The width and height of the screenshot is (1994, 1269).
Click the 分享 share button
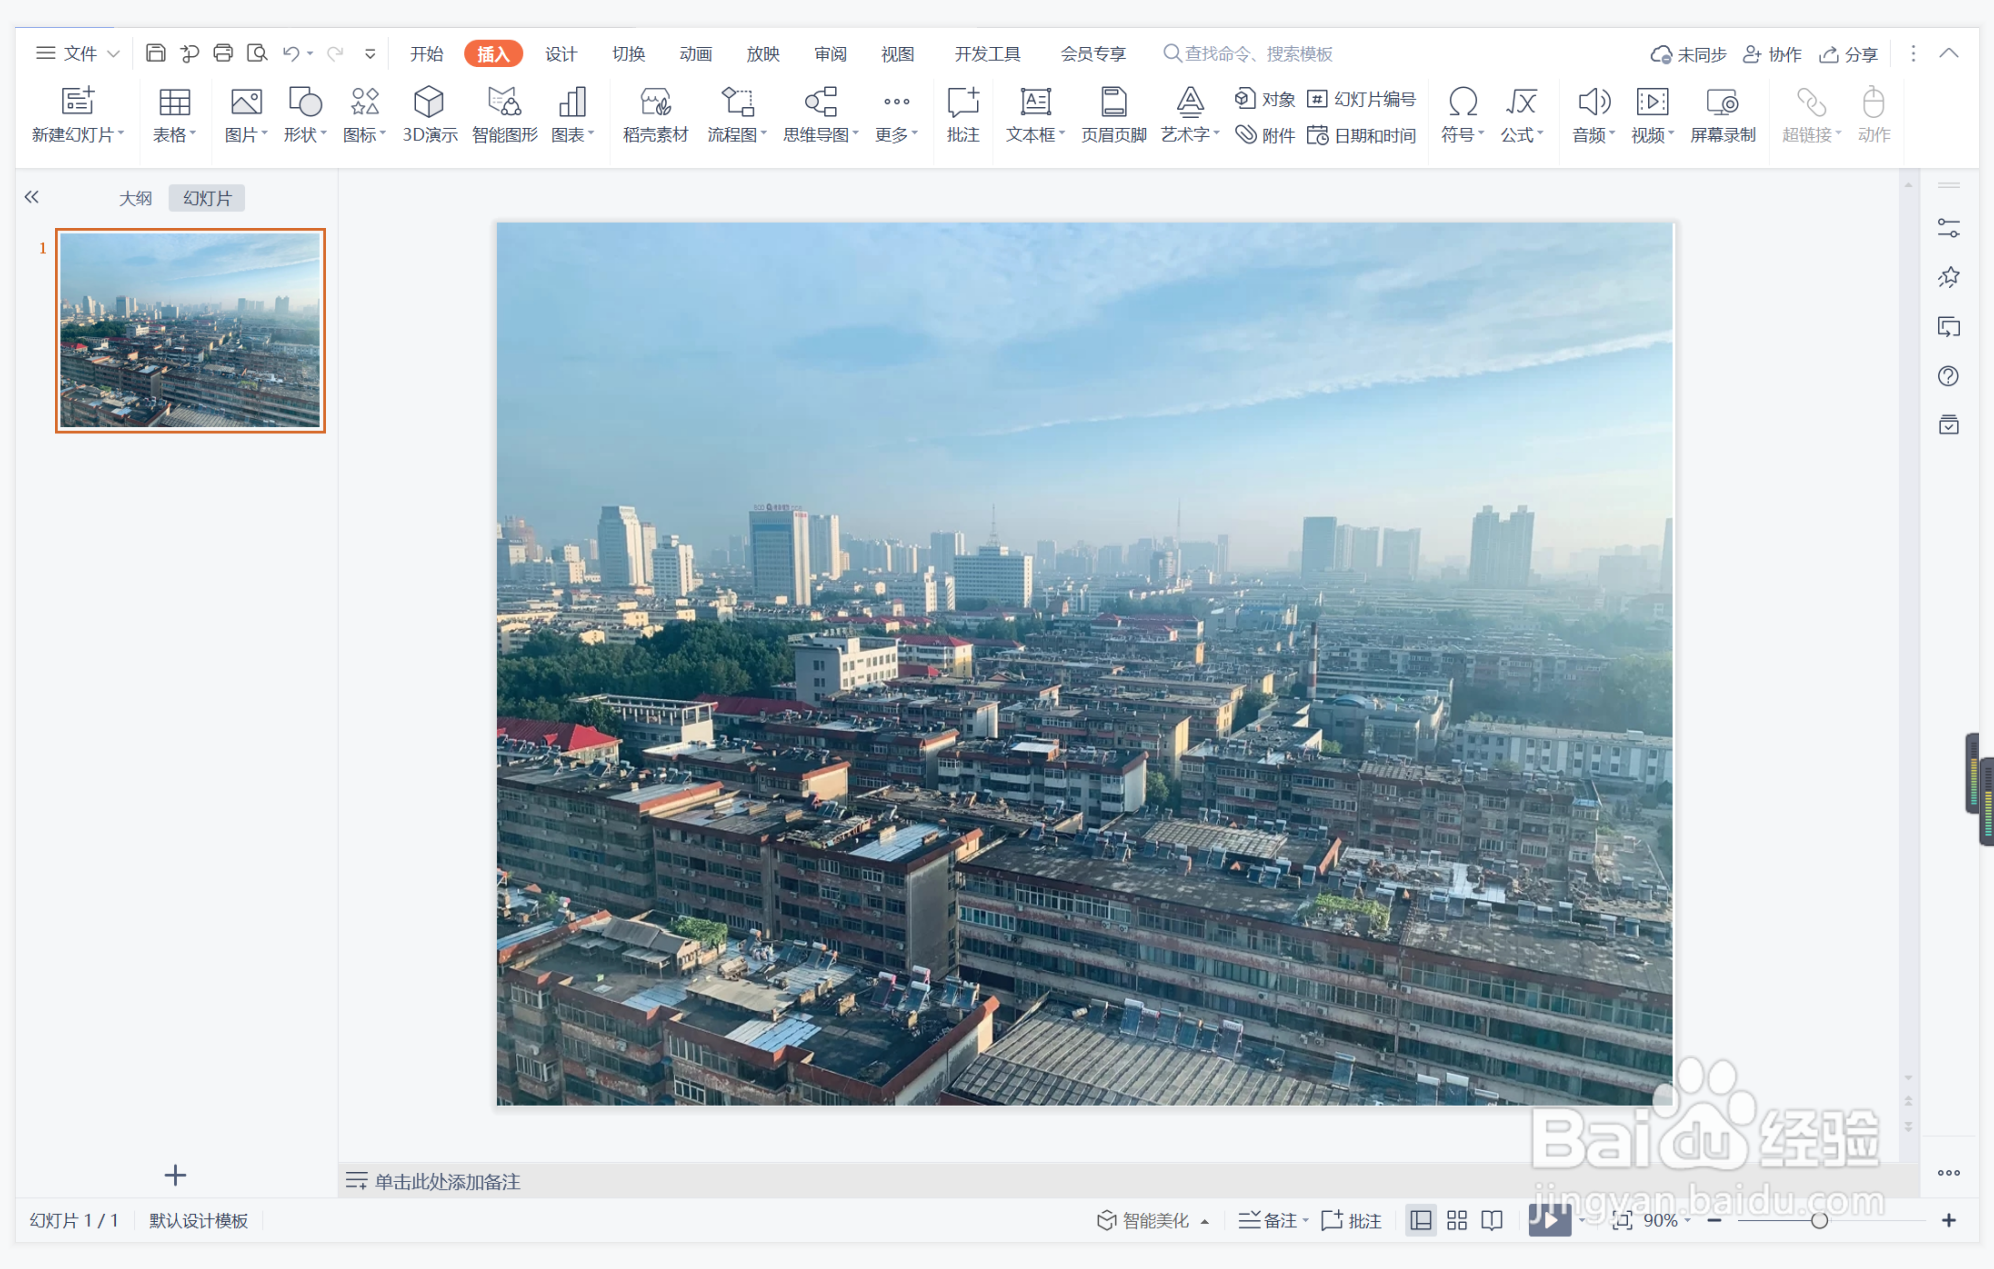(1849, 54)
